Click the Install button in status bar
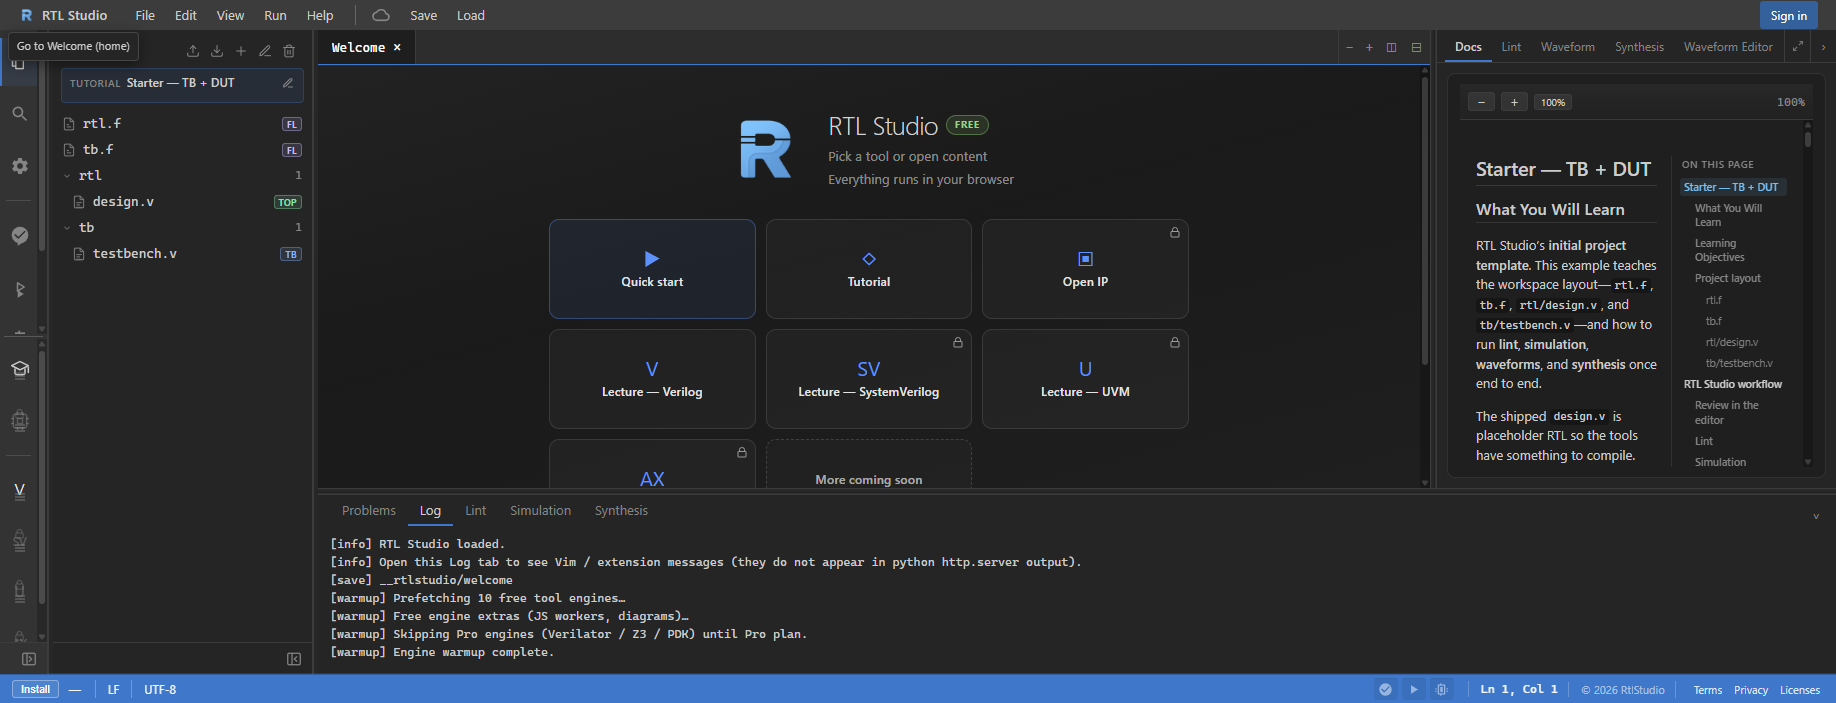 [35, 689]
